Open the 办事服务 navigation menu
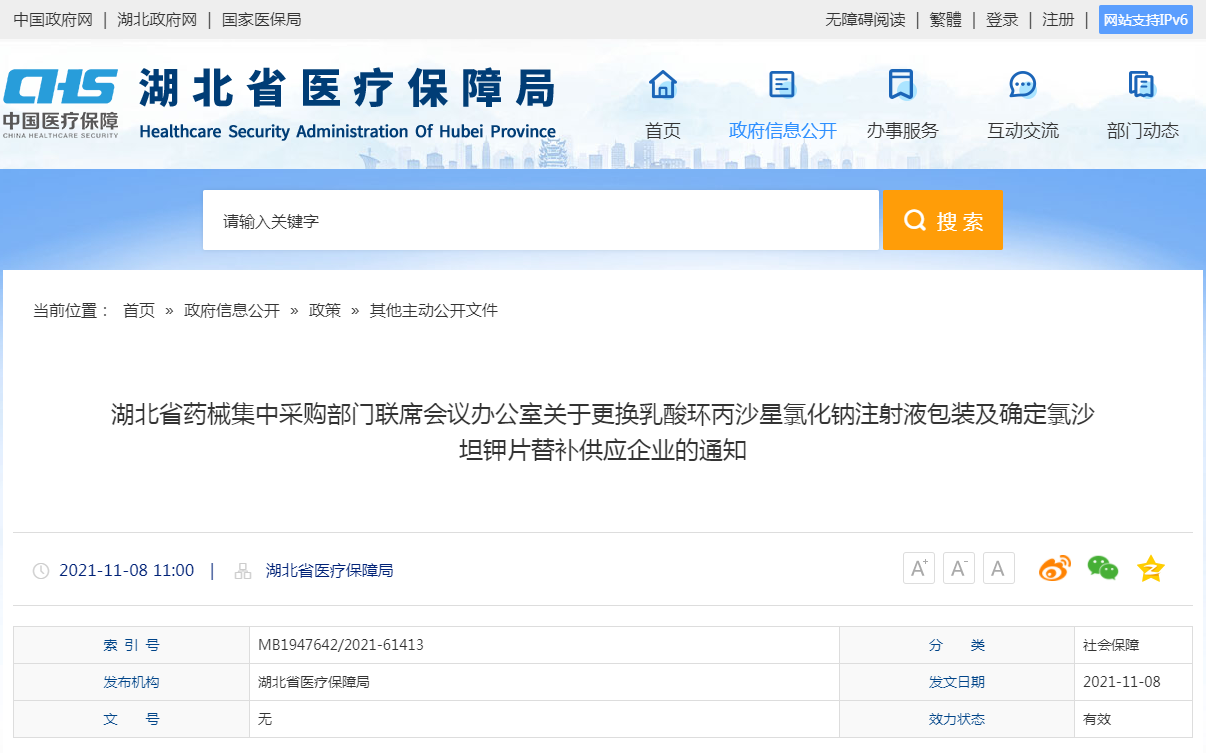Screen dimensions: 1206x753 (902, 130)
